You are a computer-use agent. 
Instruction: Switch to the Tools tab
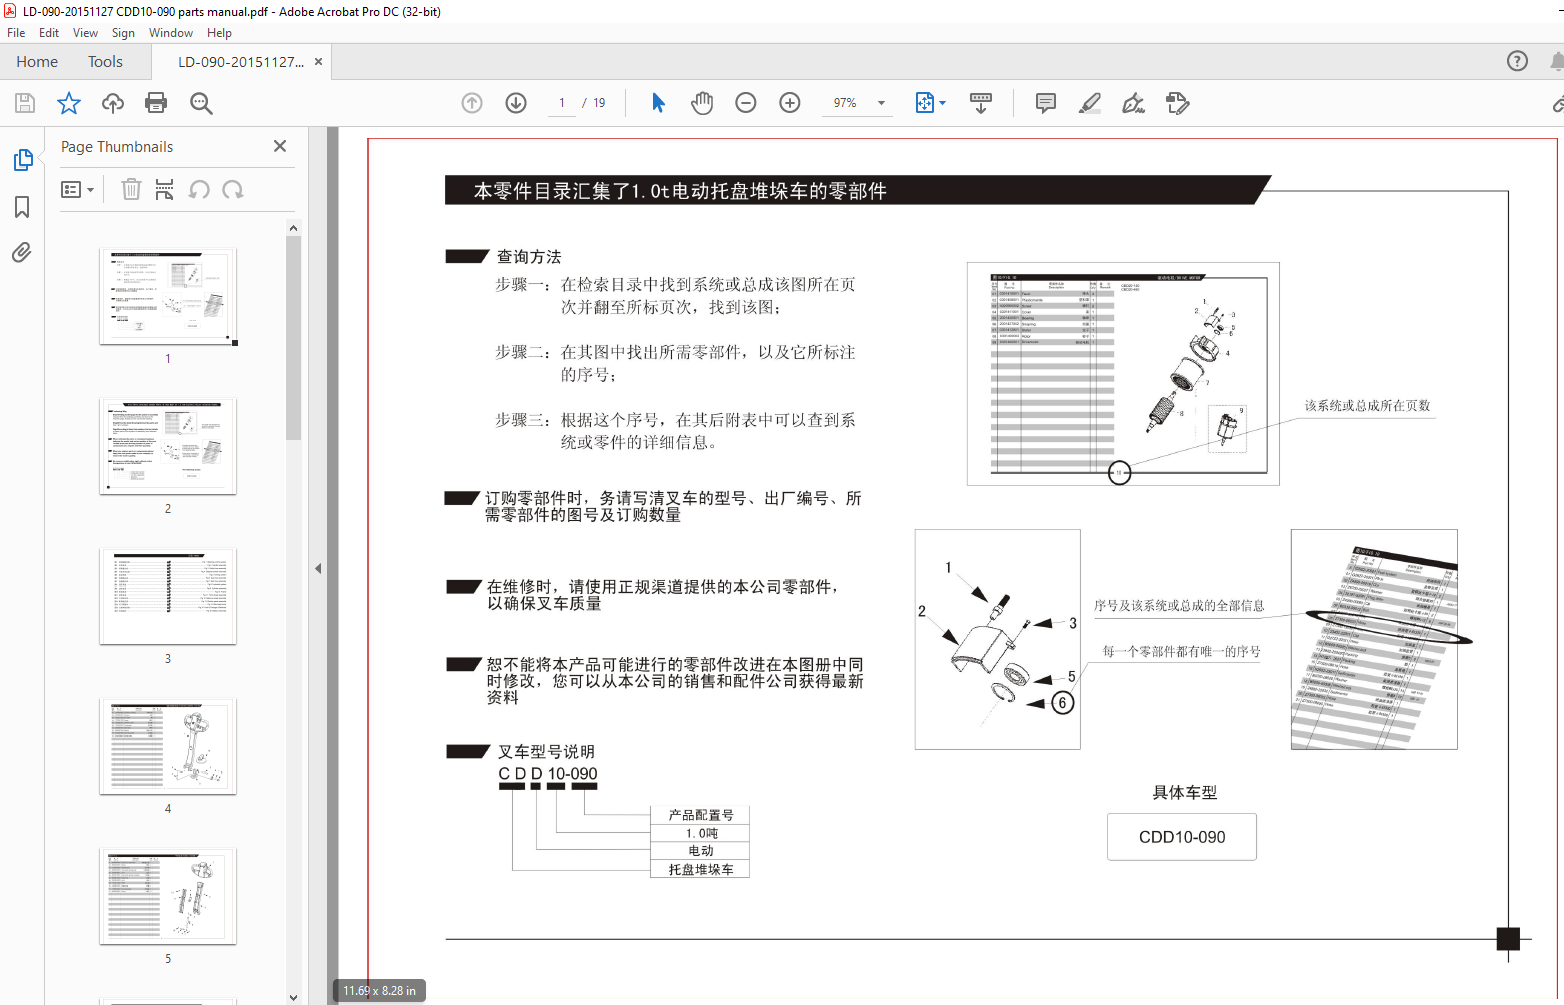point(105,62)
